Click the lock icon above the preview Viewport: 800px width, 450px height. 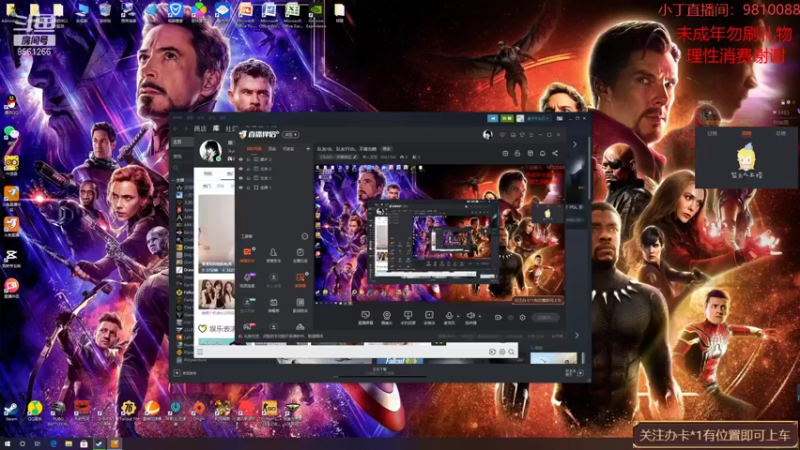[517, 153]
